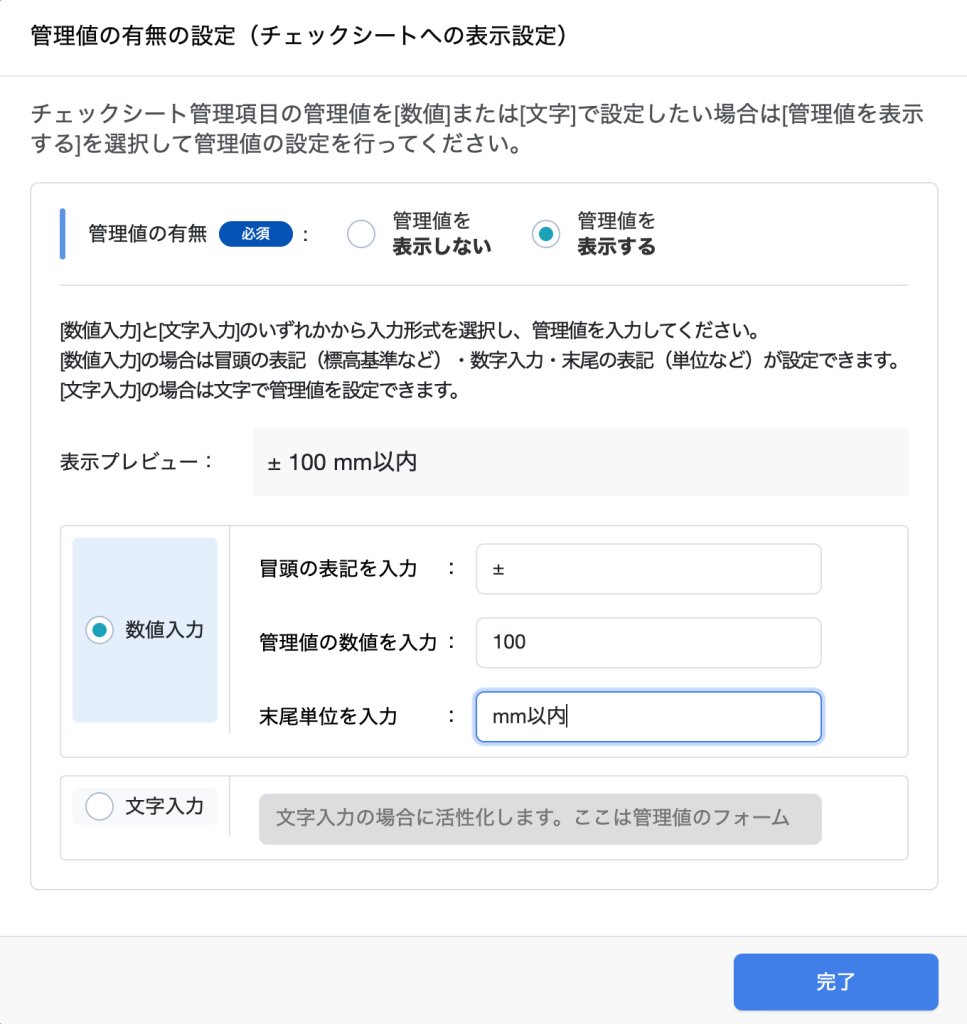
Task: Click the 末尾単位を入力 label
Action: coord(328,716)
